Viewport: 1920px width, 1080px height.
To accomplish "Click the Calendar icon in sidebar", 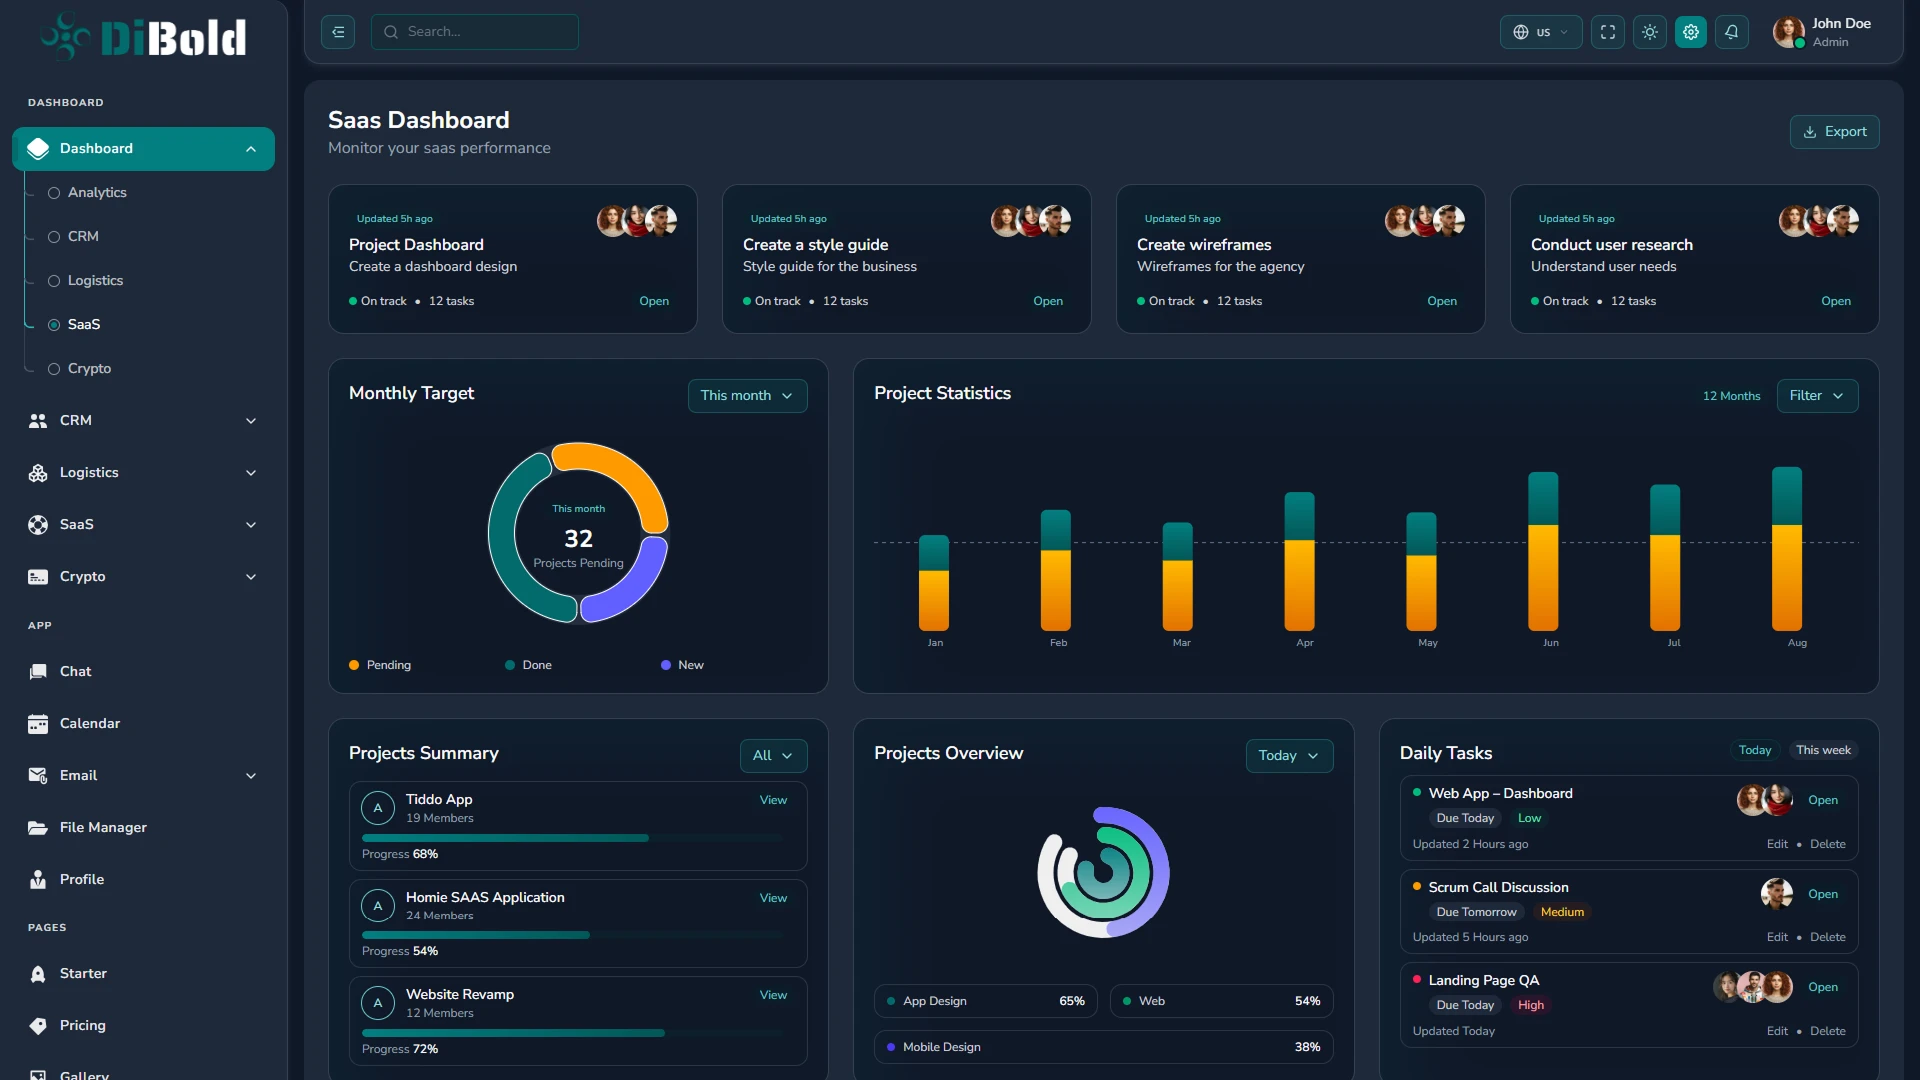I will click(x=38, y=724).
